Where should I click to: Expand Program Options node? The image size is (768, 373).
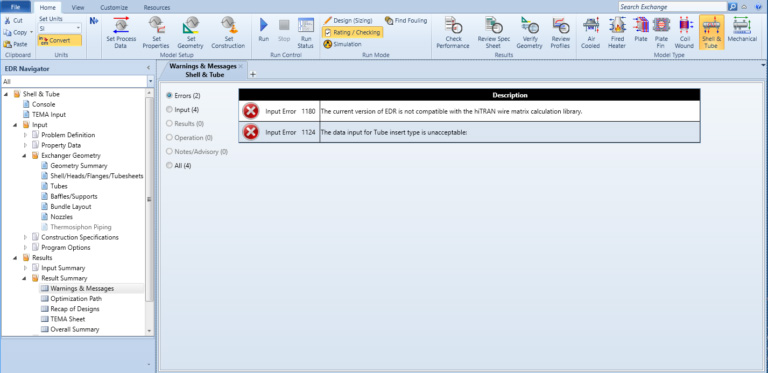pyautogui.click(x=25, y=248)
